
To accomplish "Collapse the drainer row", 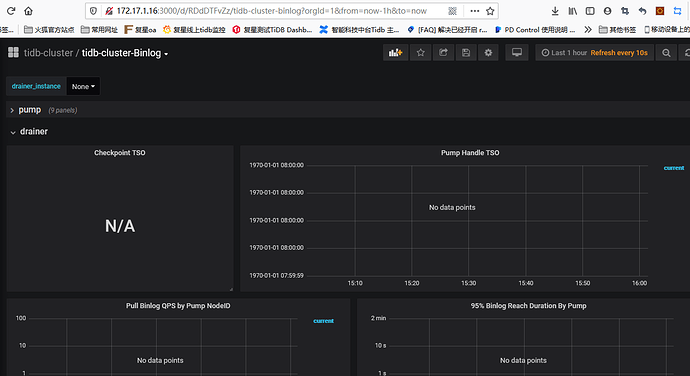I will coord(29,132).
